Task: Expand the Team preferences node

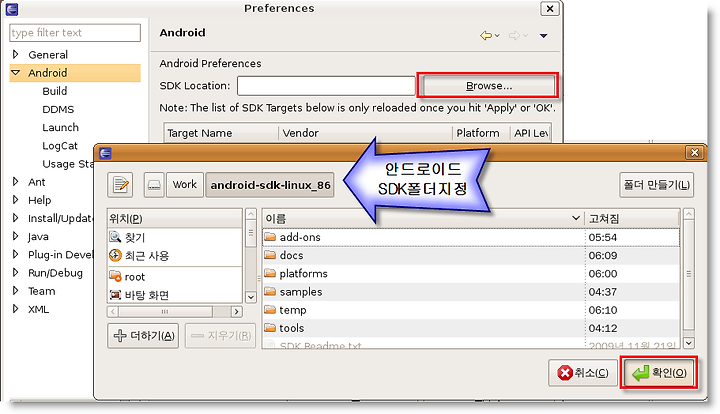Action: click(x=16, y=291)
